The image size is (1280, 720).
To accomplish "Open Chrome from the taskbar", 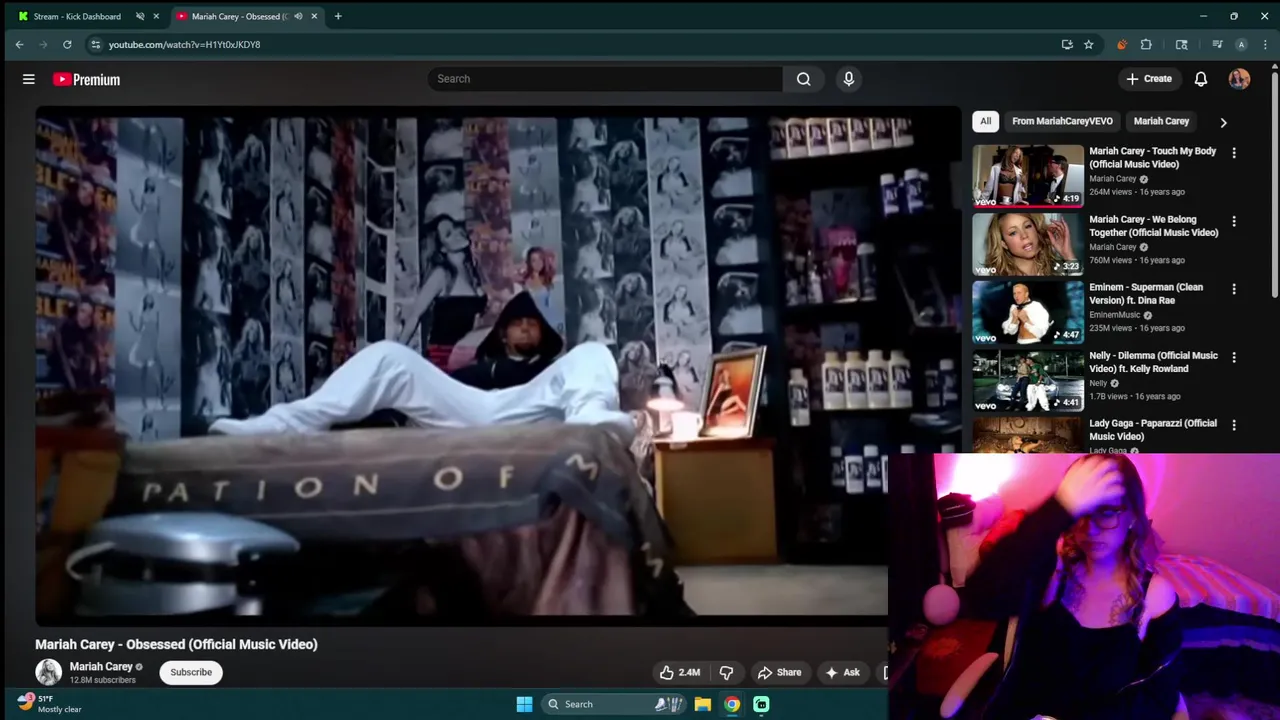I will tap(732, 704).
